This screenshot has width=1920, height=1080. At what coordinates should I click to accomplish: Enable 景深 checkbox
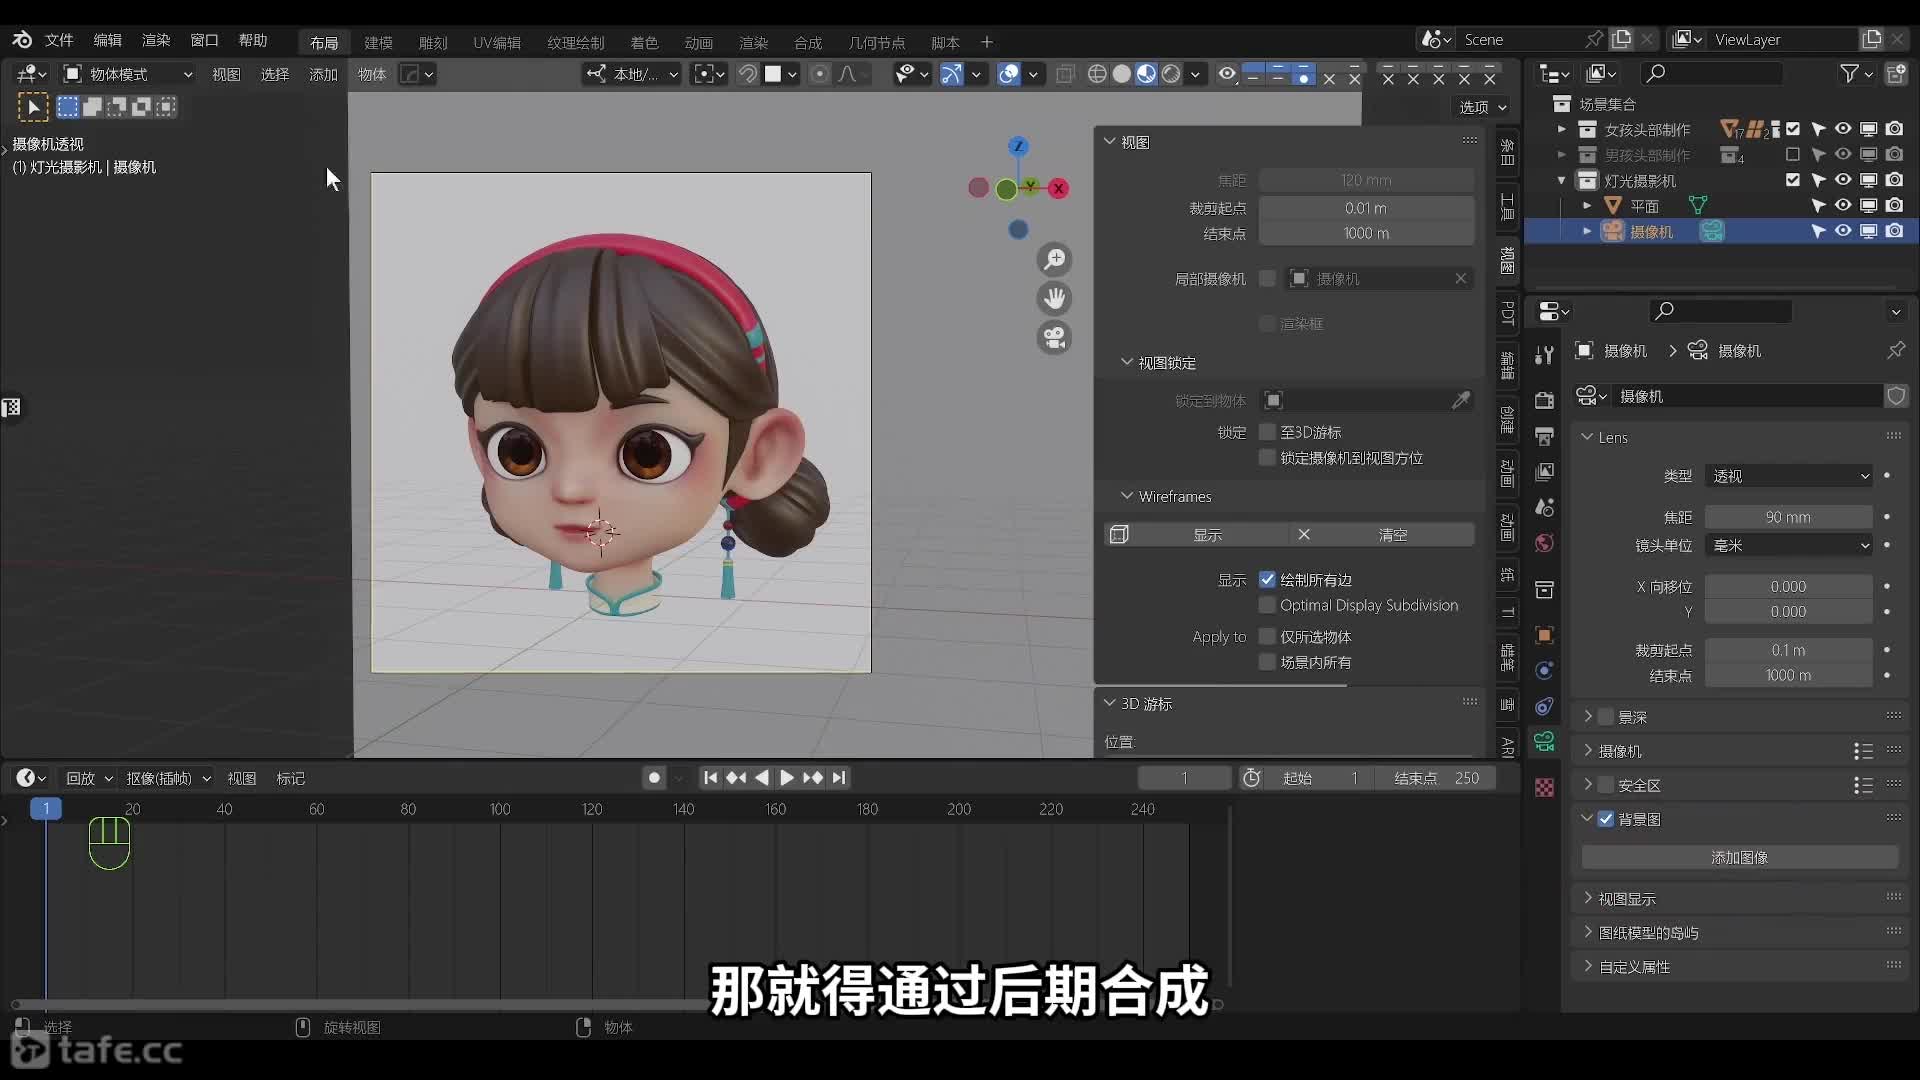click(x=1606, y=717)
